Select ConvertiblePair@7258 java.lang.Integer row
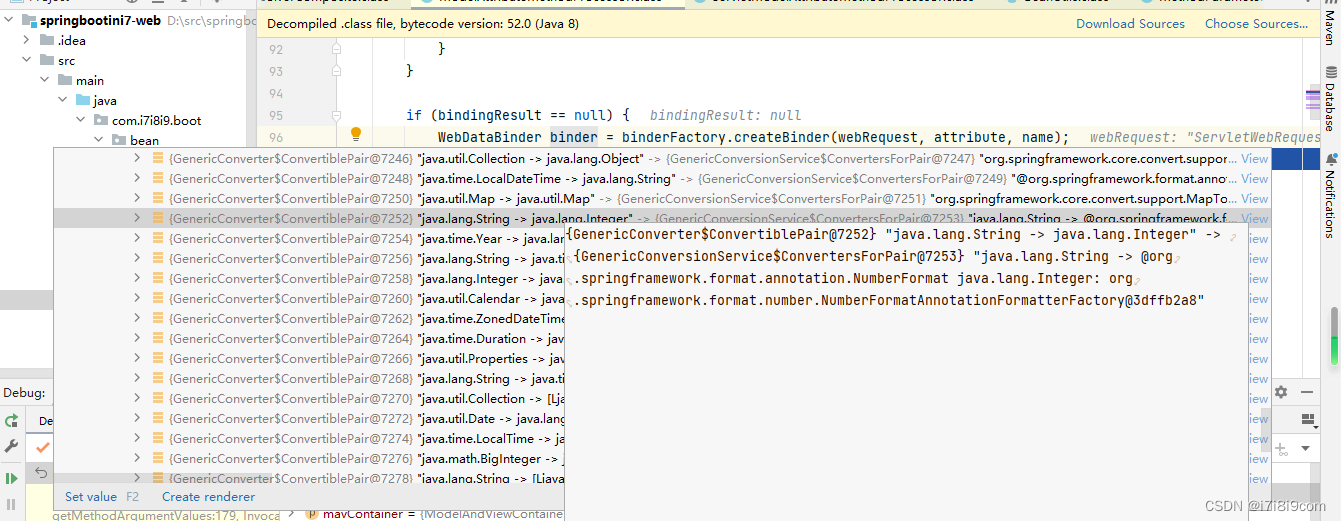The width and height of the screenshot is (1341, 521). [309, 279]
